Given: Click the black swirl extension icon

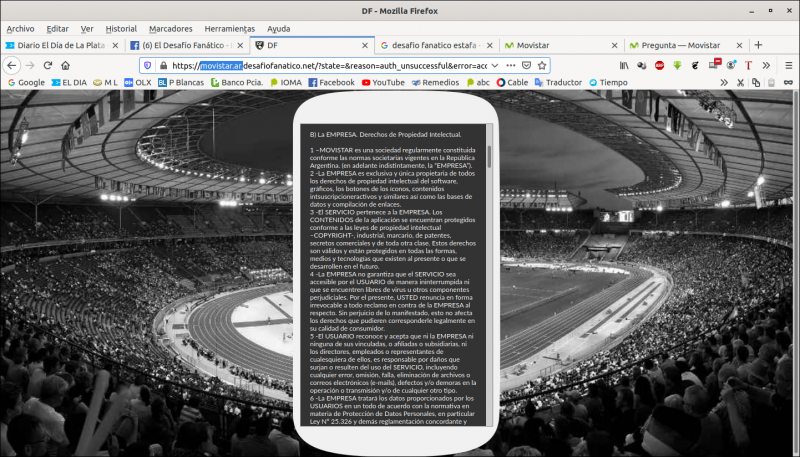Looking at the screenshot, I should pyautogui.click(x=694, y=65).
